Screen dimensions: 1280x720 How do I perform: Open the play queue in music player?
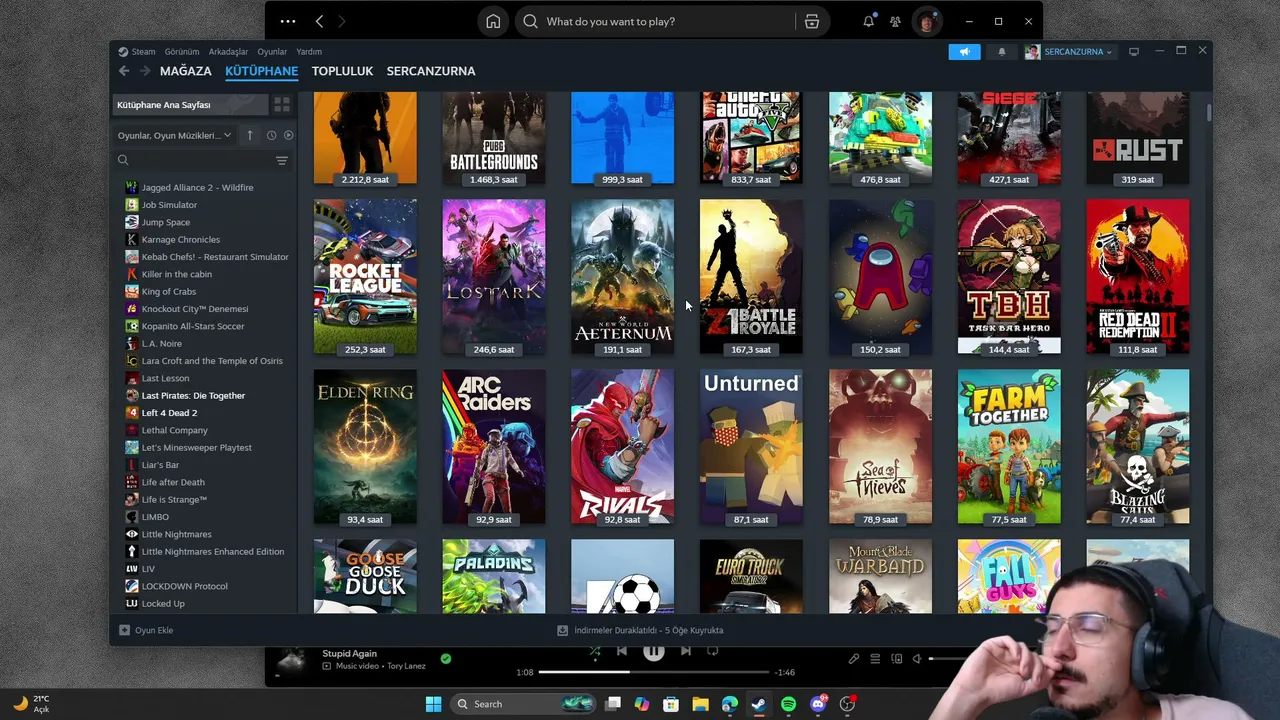(875, 659)
